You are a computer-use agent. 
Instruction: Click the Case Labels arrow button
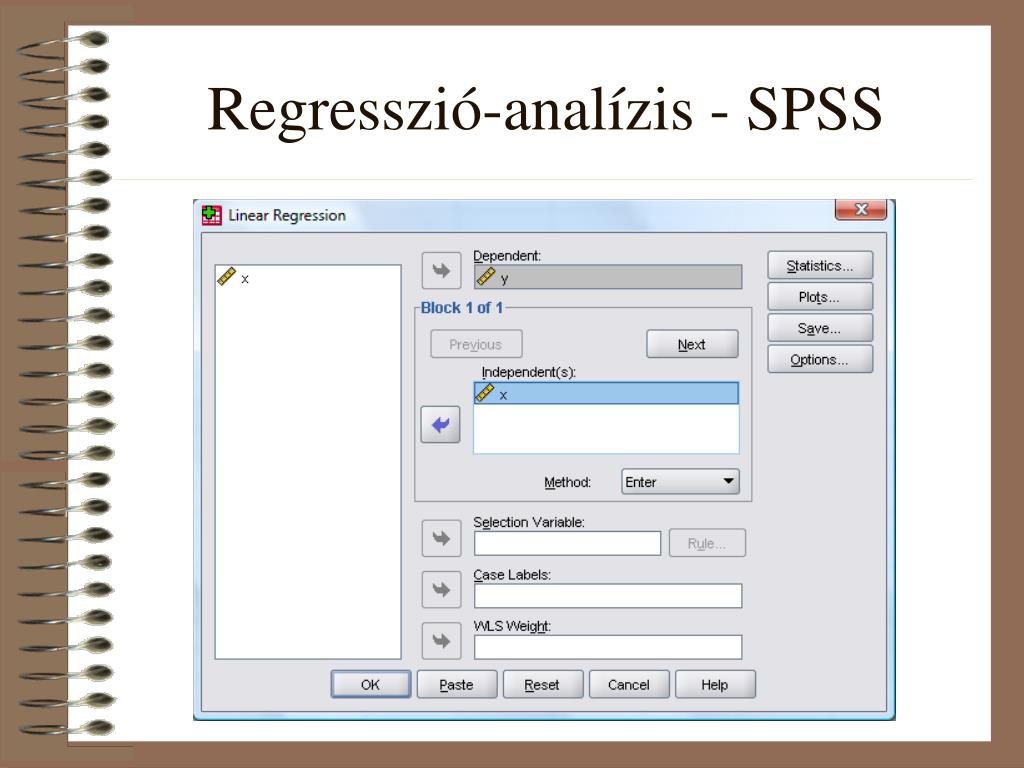[x=441, y=590]
